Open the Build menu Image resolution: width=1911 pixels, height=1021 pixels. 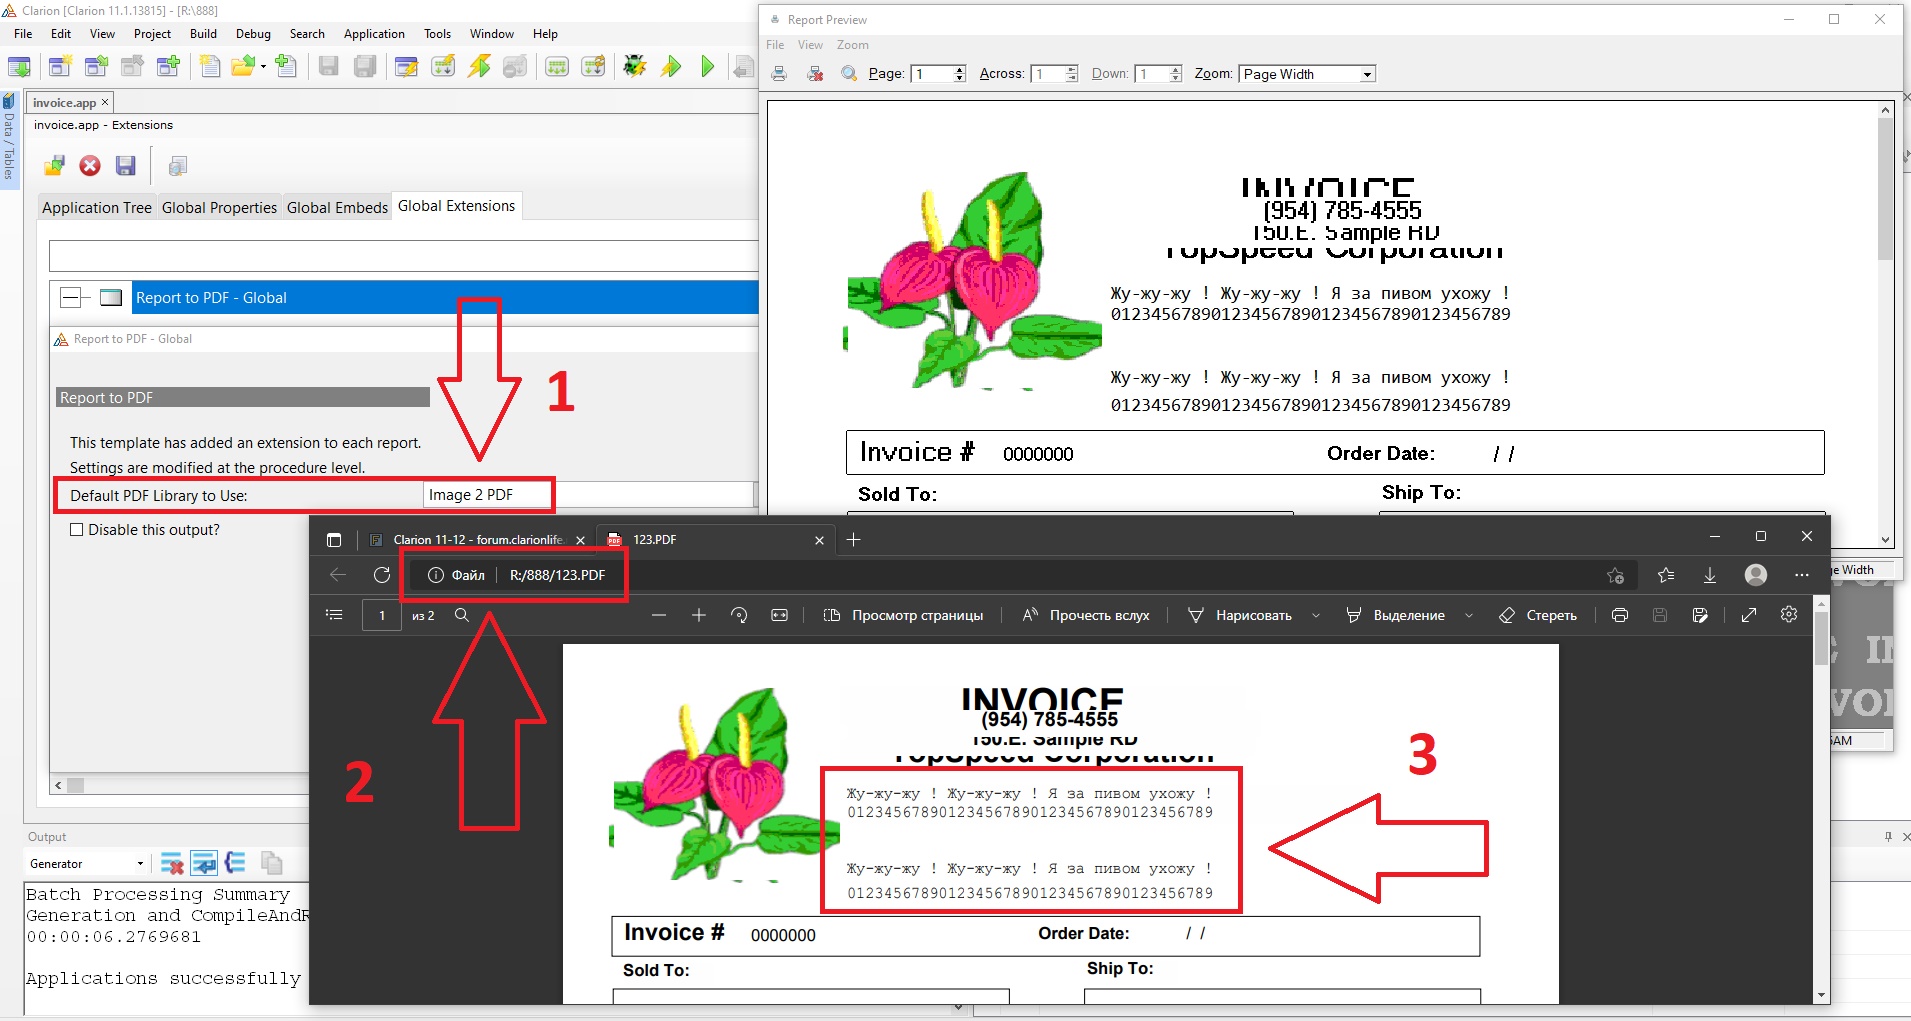click(x=203, y=34)
